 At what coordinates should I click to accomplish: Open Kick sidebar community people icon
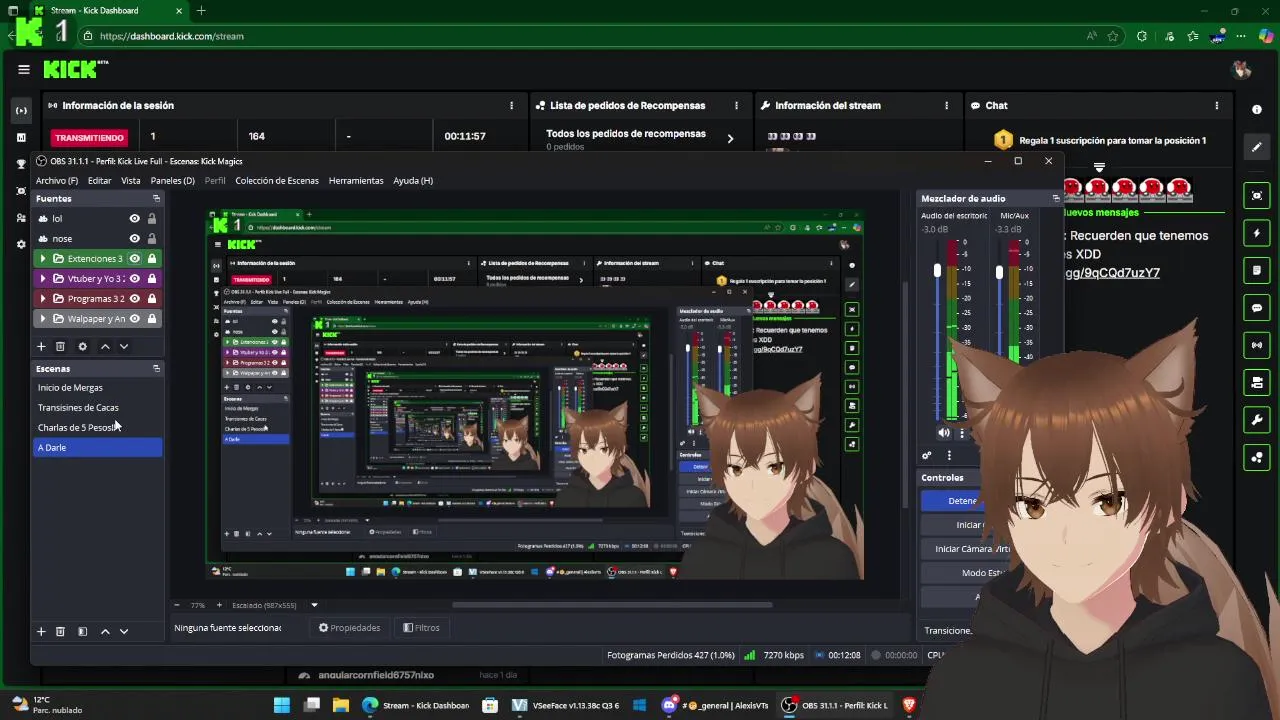21,217
